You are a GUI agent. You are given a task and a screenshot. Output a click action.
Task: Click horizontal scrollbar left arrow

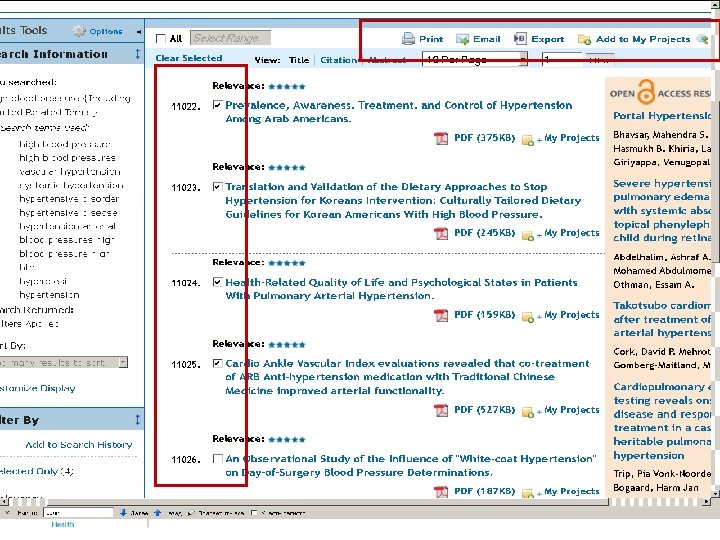[x=4, y=502]
